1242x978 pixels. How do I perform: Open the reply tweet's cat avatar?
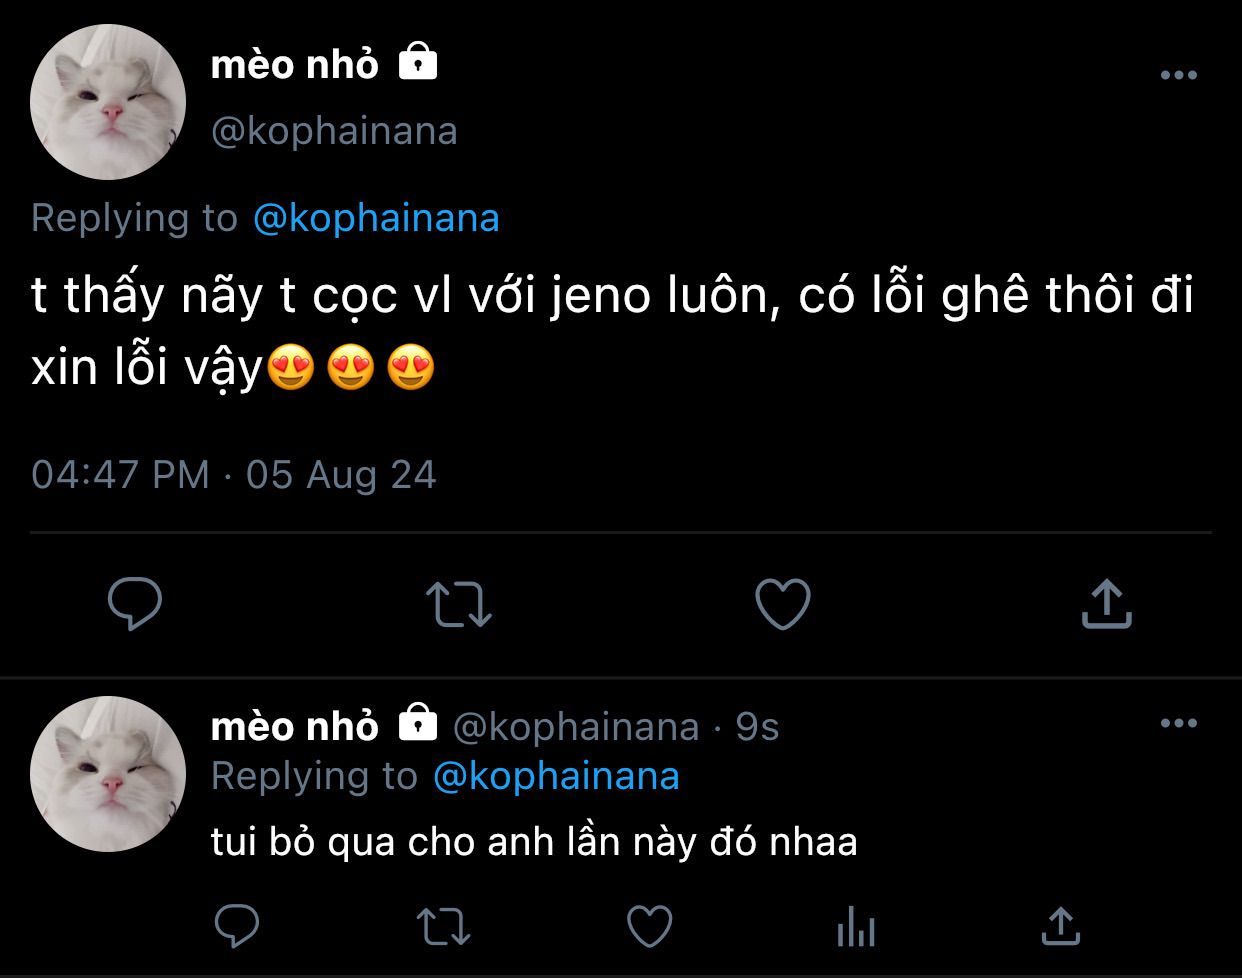(108, 774)
